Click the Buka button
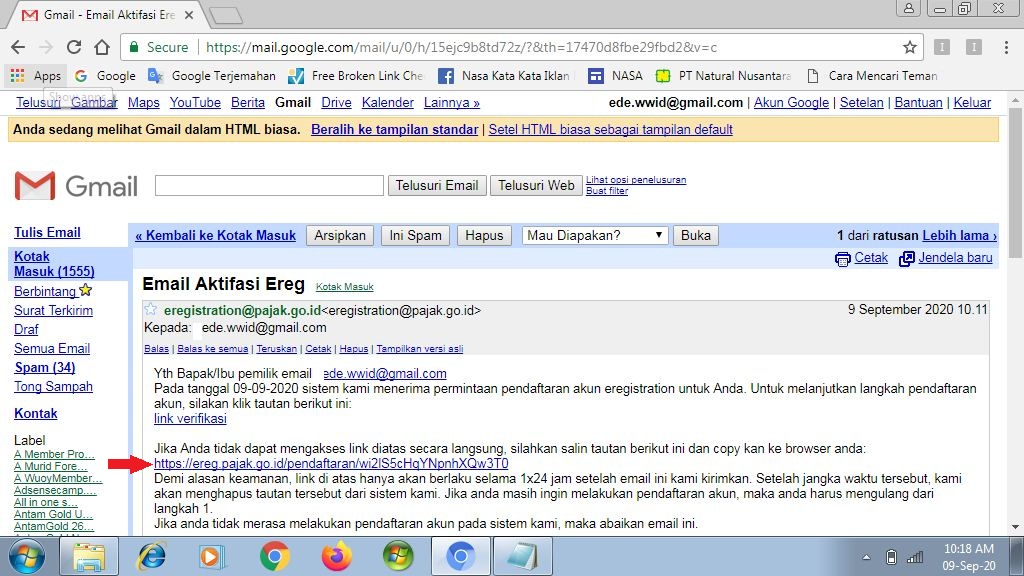Viewport: 1024px width, 576px height. pos(696,235)
